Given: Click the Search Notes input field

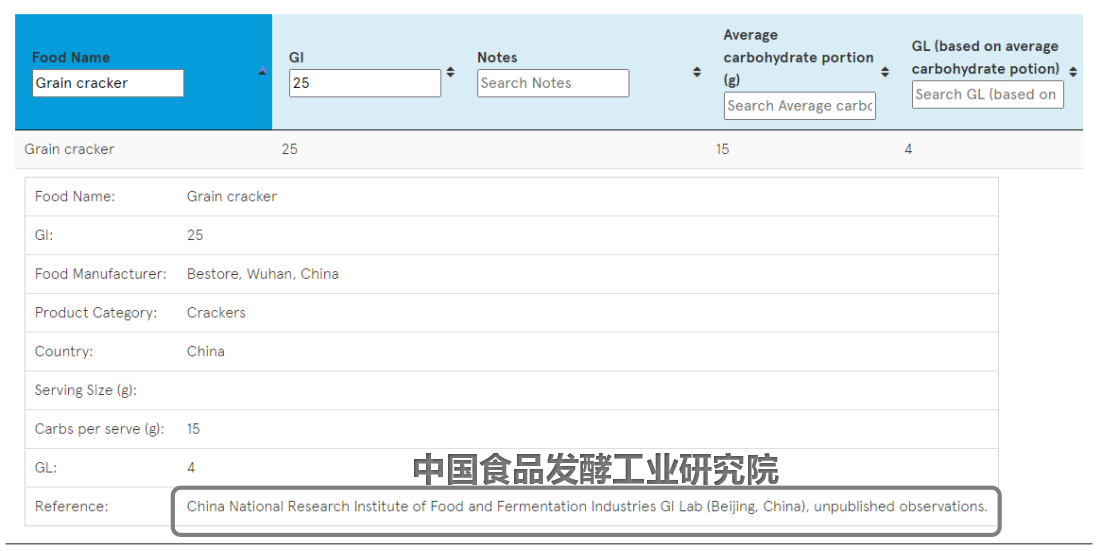Looking at the screenshot, I should 553,83.
